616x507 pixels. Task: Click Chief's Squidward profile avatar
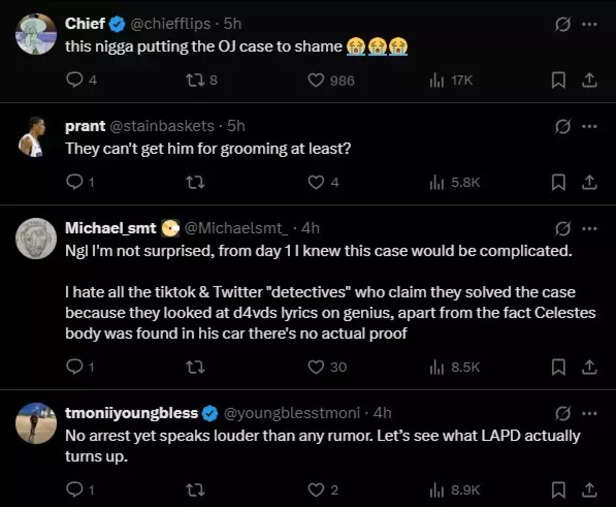click(x=36, y=33)
